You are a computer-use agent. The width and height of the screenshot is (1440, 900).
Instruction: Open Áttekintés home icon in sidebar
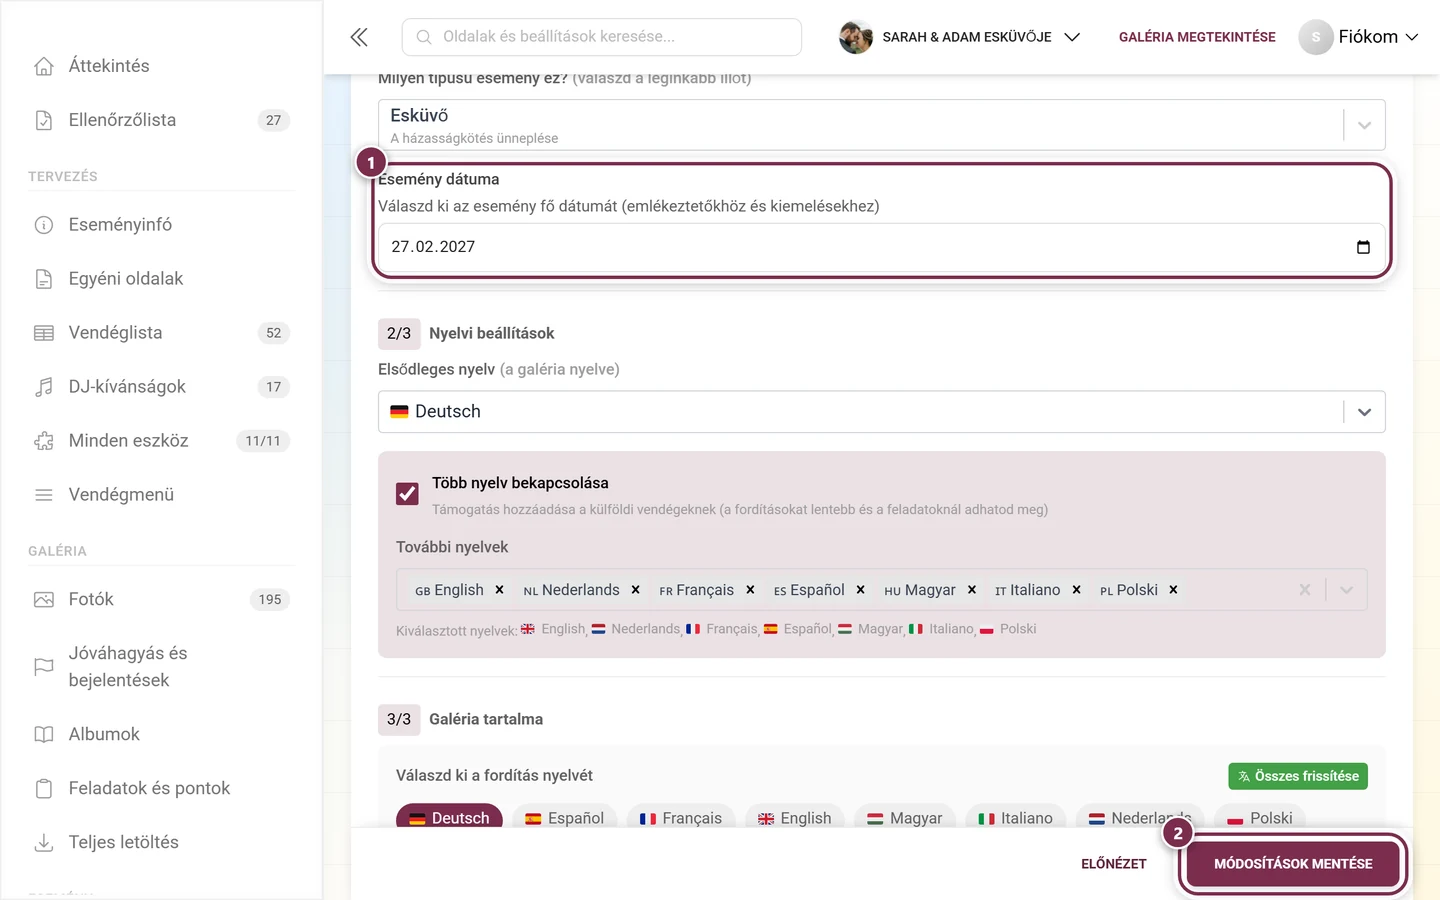point(44,66)
